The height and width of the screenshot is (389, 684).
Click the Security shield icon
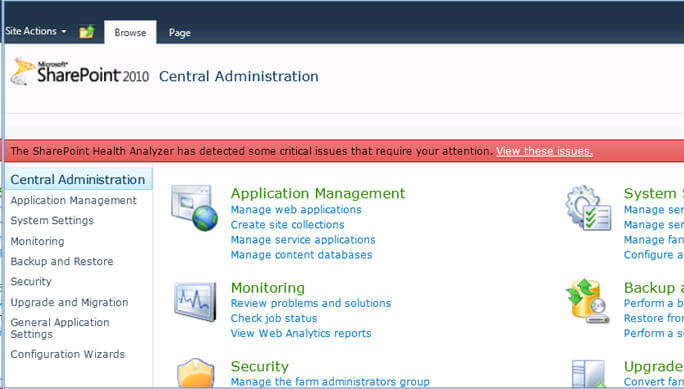pyautogui.click(x=196, y=373)
